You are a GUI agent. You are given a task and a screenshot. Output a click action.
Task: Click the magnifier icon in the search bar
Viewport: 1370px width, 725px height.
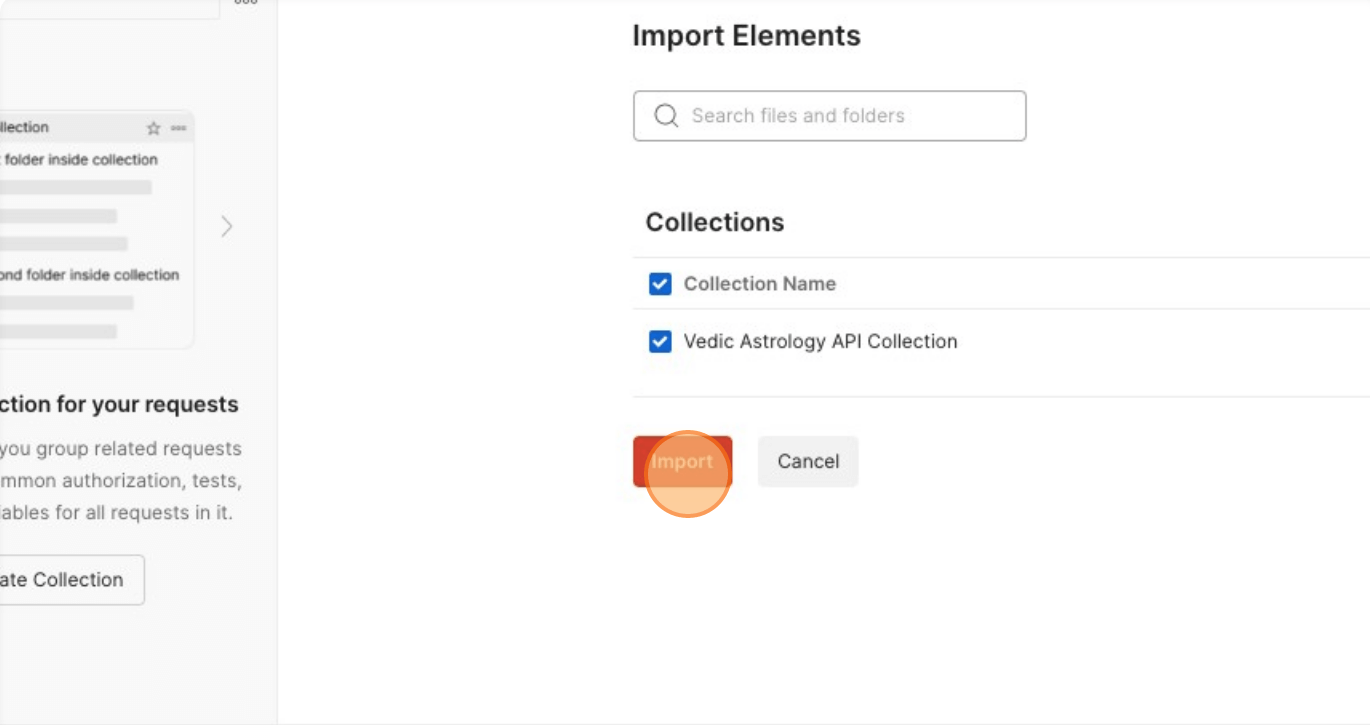[x=665, y=115]
